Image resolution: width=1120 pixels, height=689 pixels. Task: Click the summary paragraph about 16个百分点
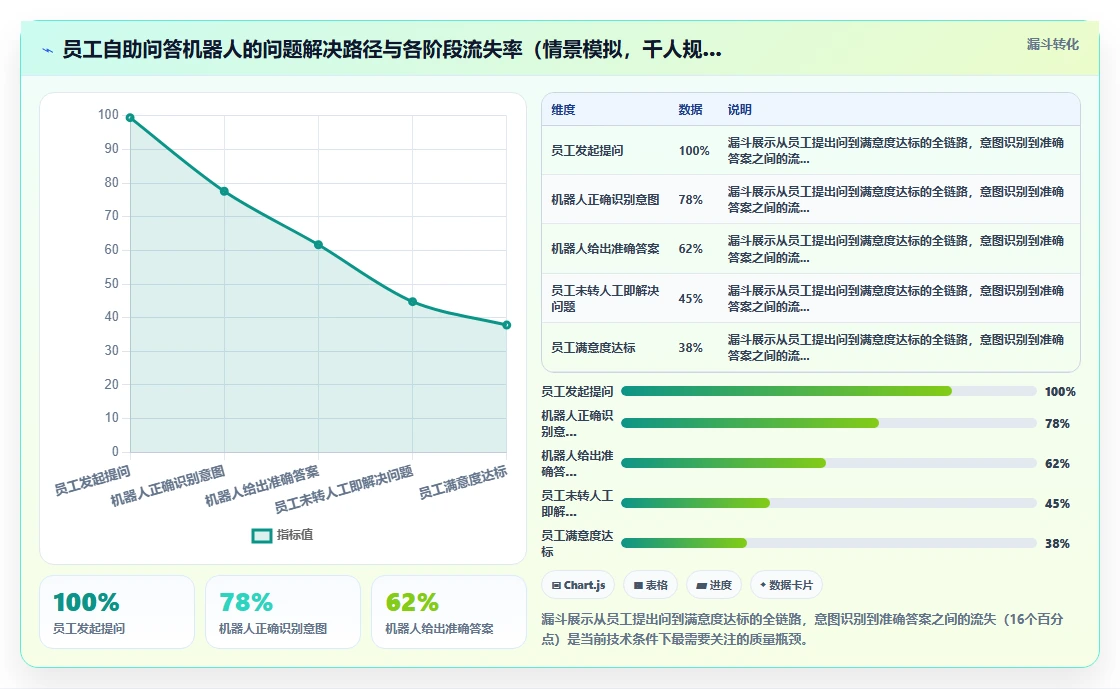[802, 629]
